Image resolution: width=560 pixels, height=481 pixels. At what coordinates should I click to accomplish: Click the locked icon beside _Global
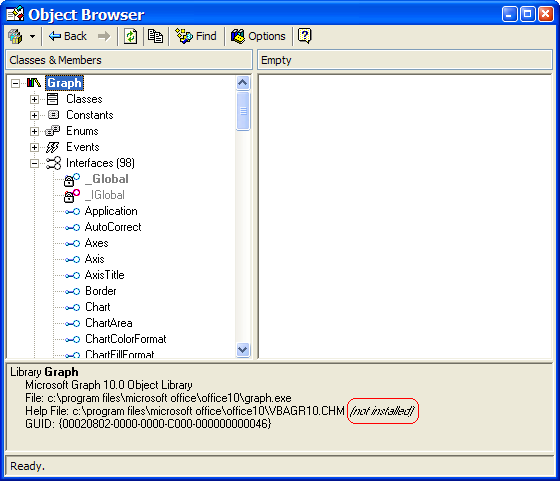point(72,180)
